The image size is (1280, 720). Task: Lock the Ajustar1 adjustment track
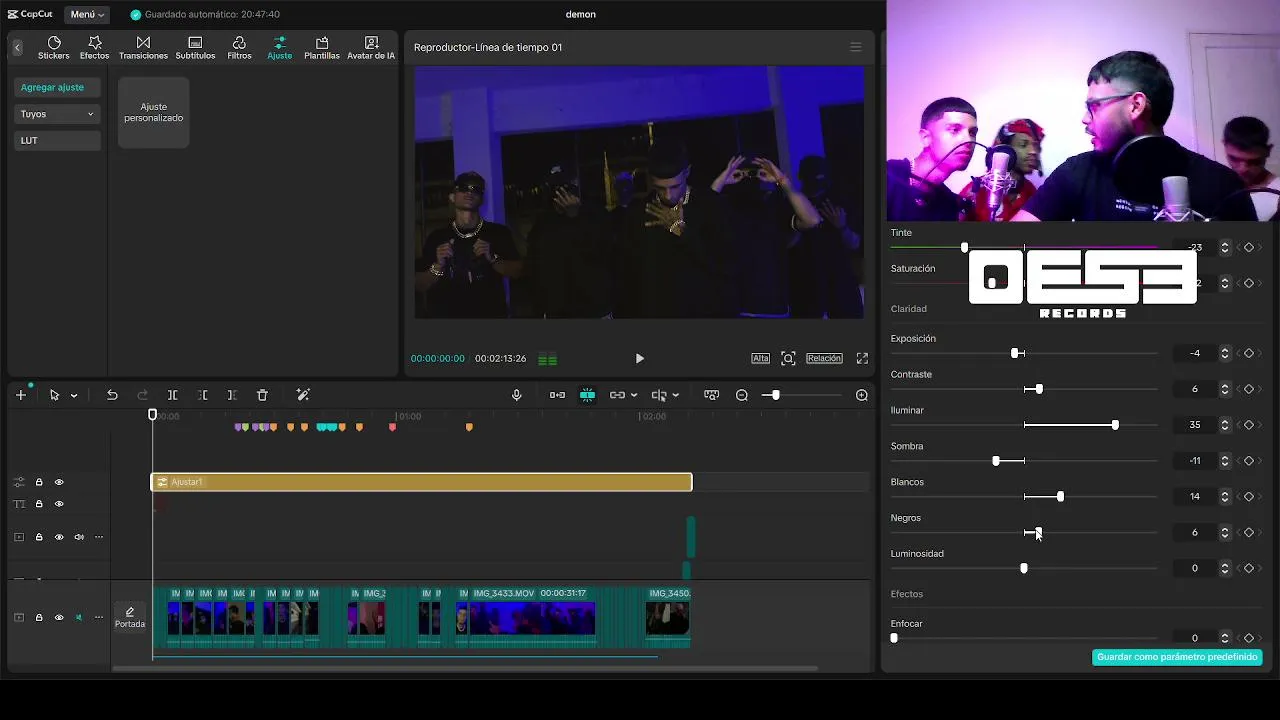pyautogui.click(x=39, y=482)
